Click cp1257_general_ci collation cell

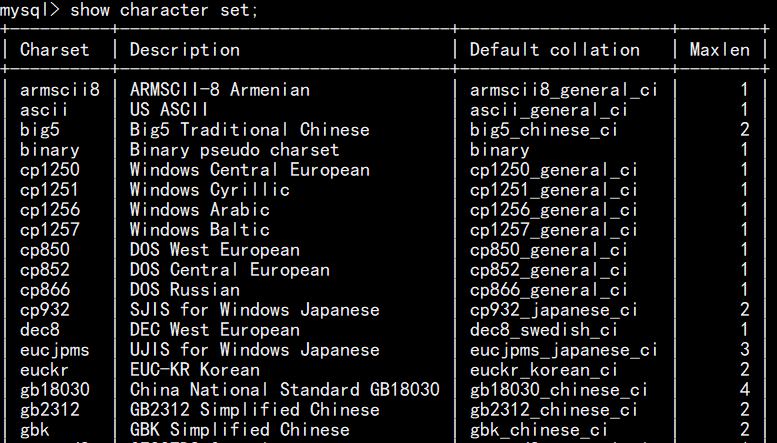tap(554, 230)
